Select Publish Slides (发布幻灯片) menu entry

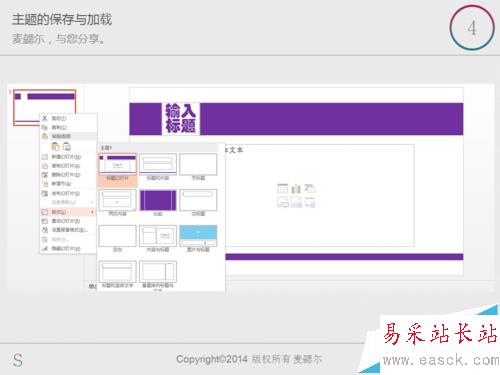point(68,193)
